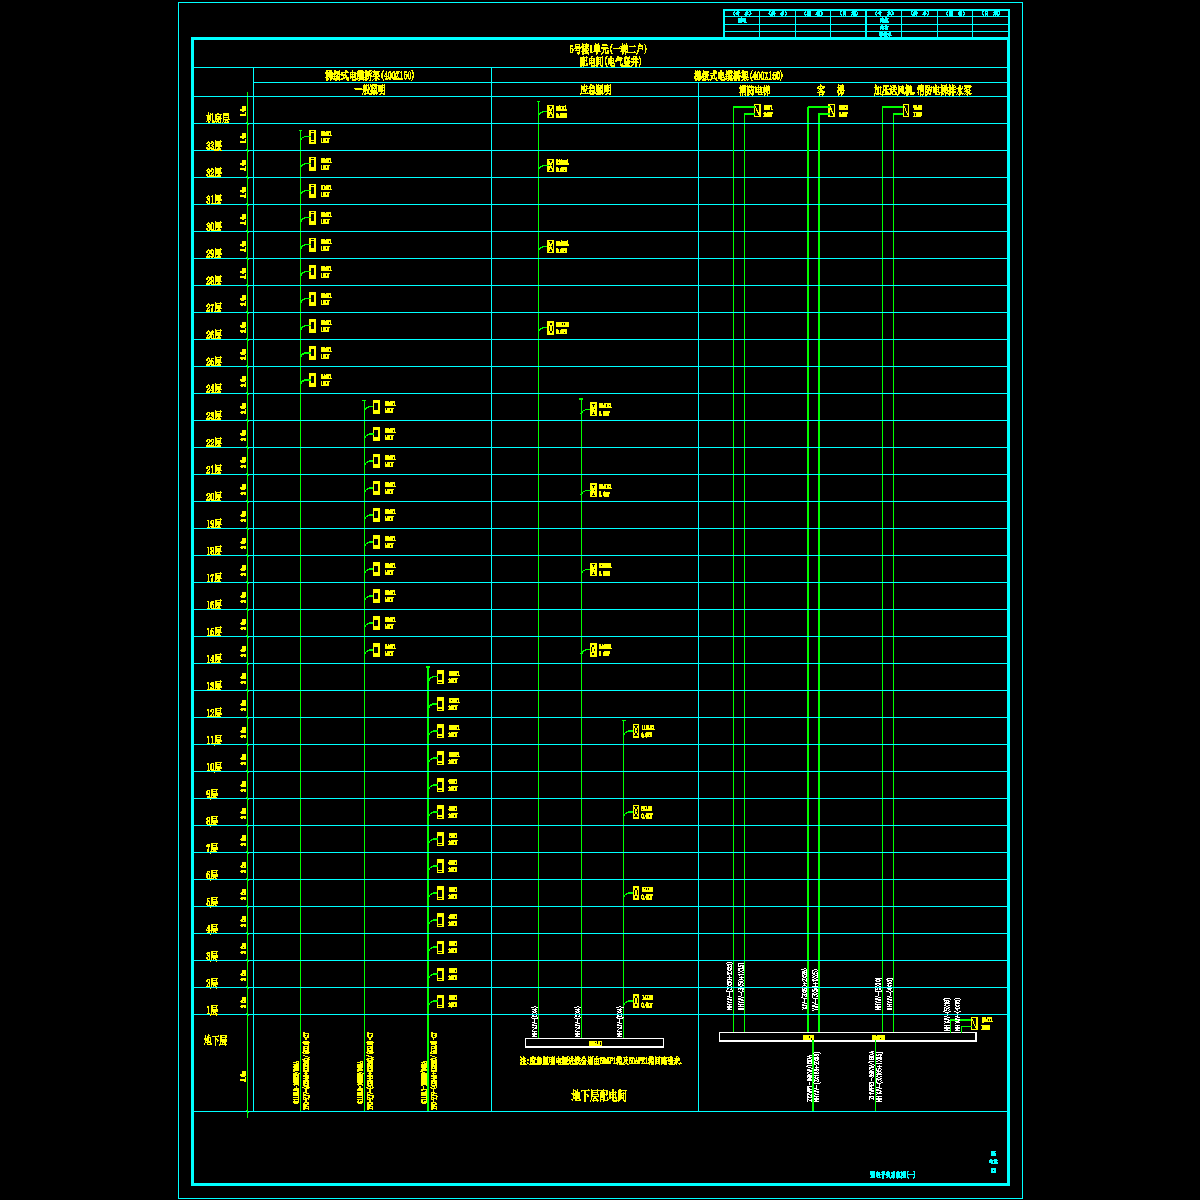Select the general lighting box symbol on 13层
Screen dimensions: 1200x1200
click(440, 677)
